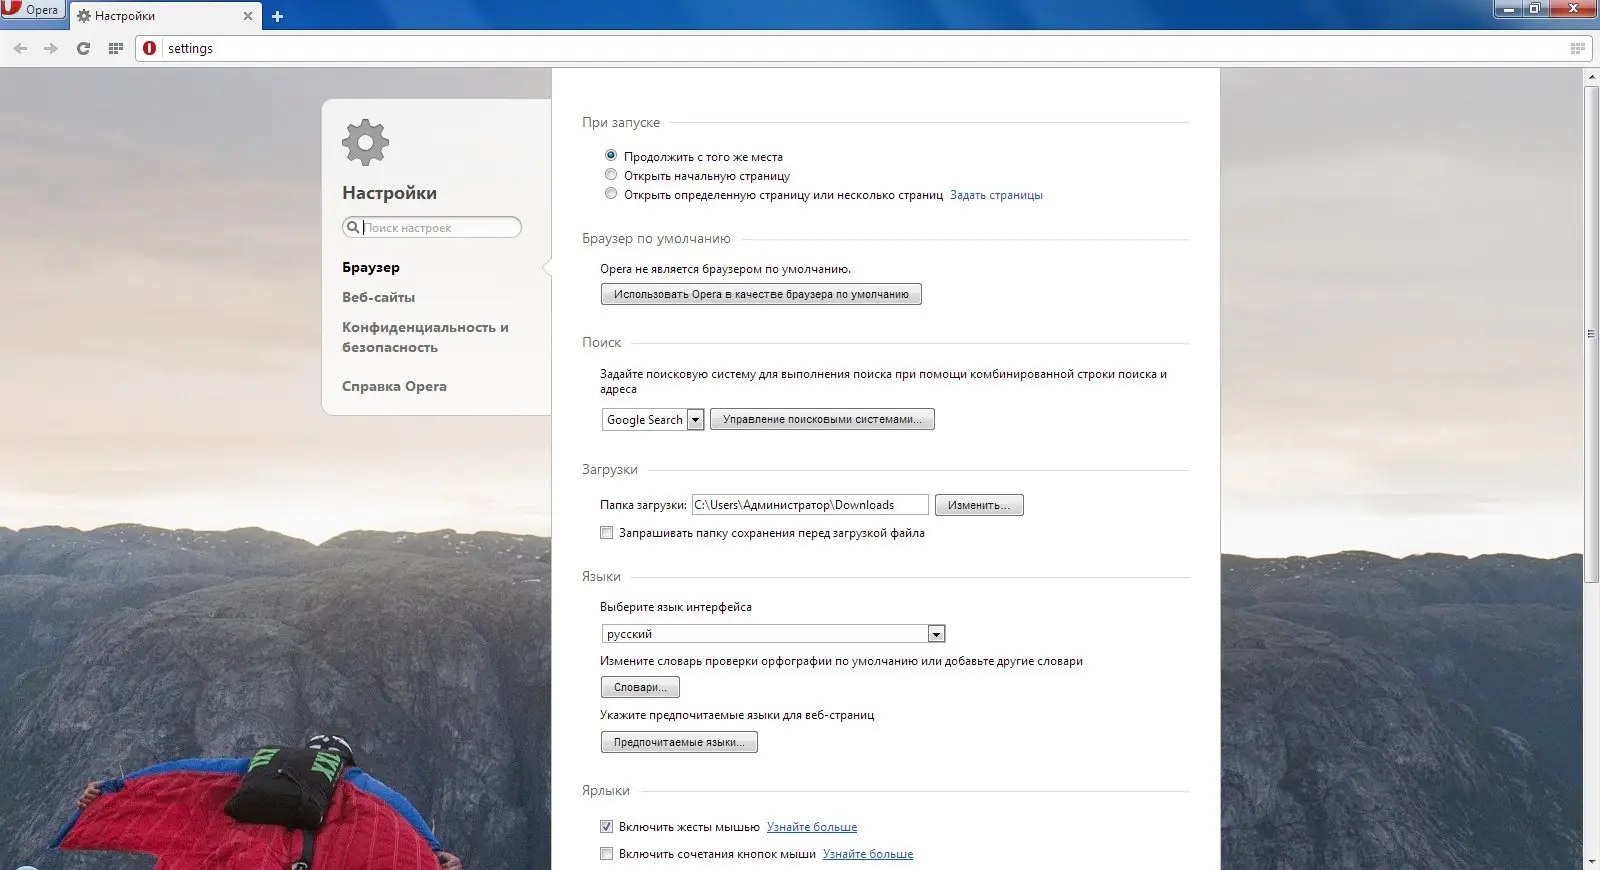The height and width of the screenshot is (870, 1600).
Task: Close the Opera window
Action: pos(1573,9)
